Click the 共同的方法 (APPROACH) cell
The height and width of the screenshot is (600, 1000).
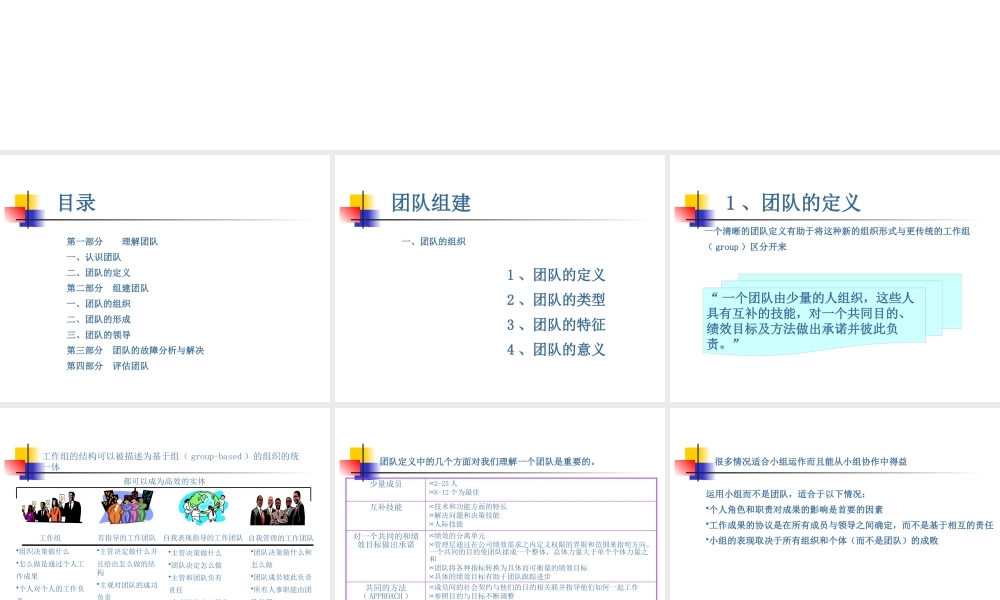386,592
